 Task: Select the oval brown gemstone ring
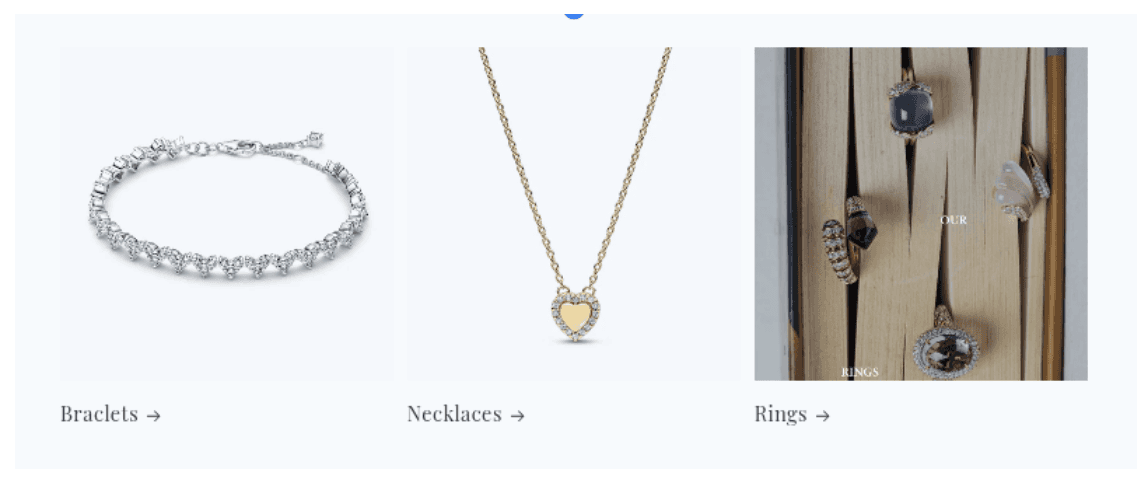click(946, 348)
